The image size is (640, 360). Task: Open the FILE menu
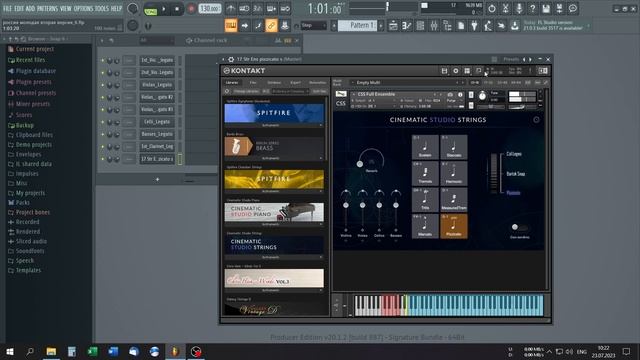[x=7, y=8]
